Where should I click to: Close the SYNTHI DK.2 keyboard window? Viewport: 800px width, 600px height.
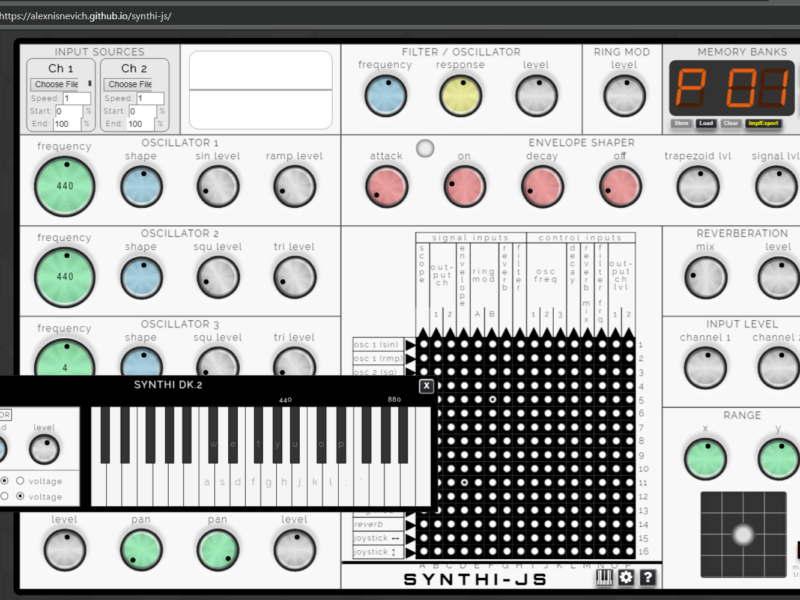(426, 385)
